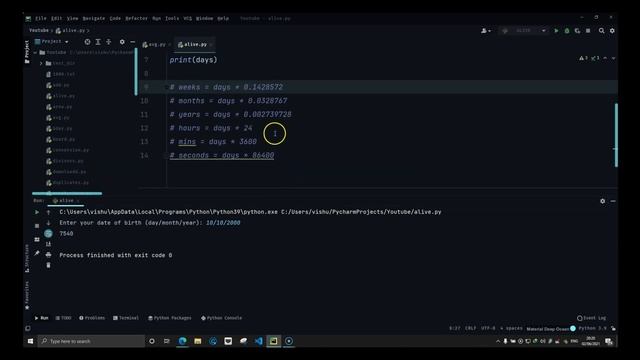640x360 pixels.
Task: Start debugging with the green bug icon
Action: click(567, 31)
